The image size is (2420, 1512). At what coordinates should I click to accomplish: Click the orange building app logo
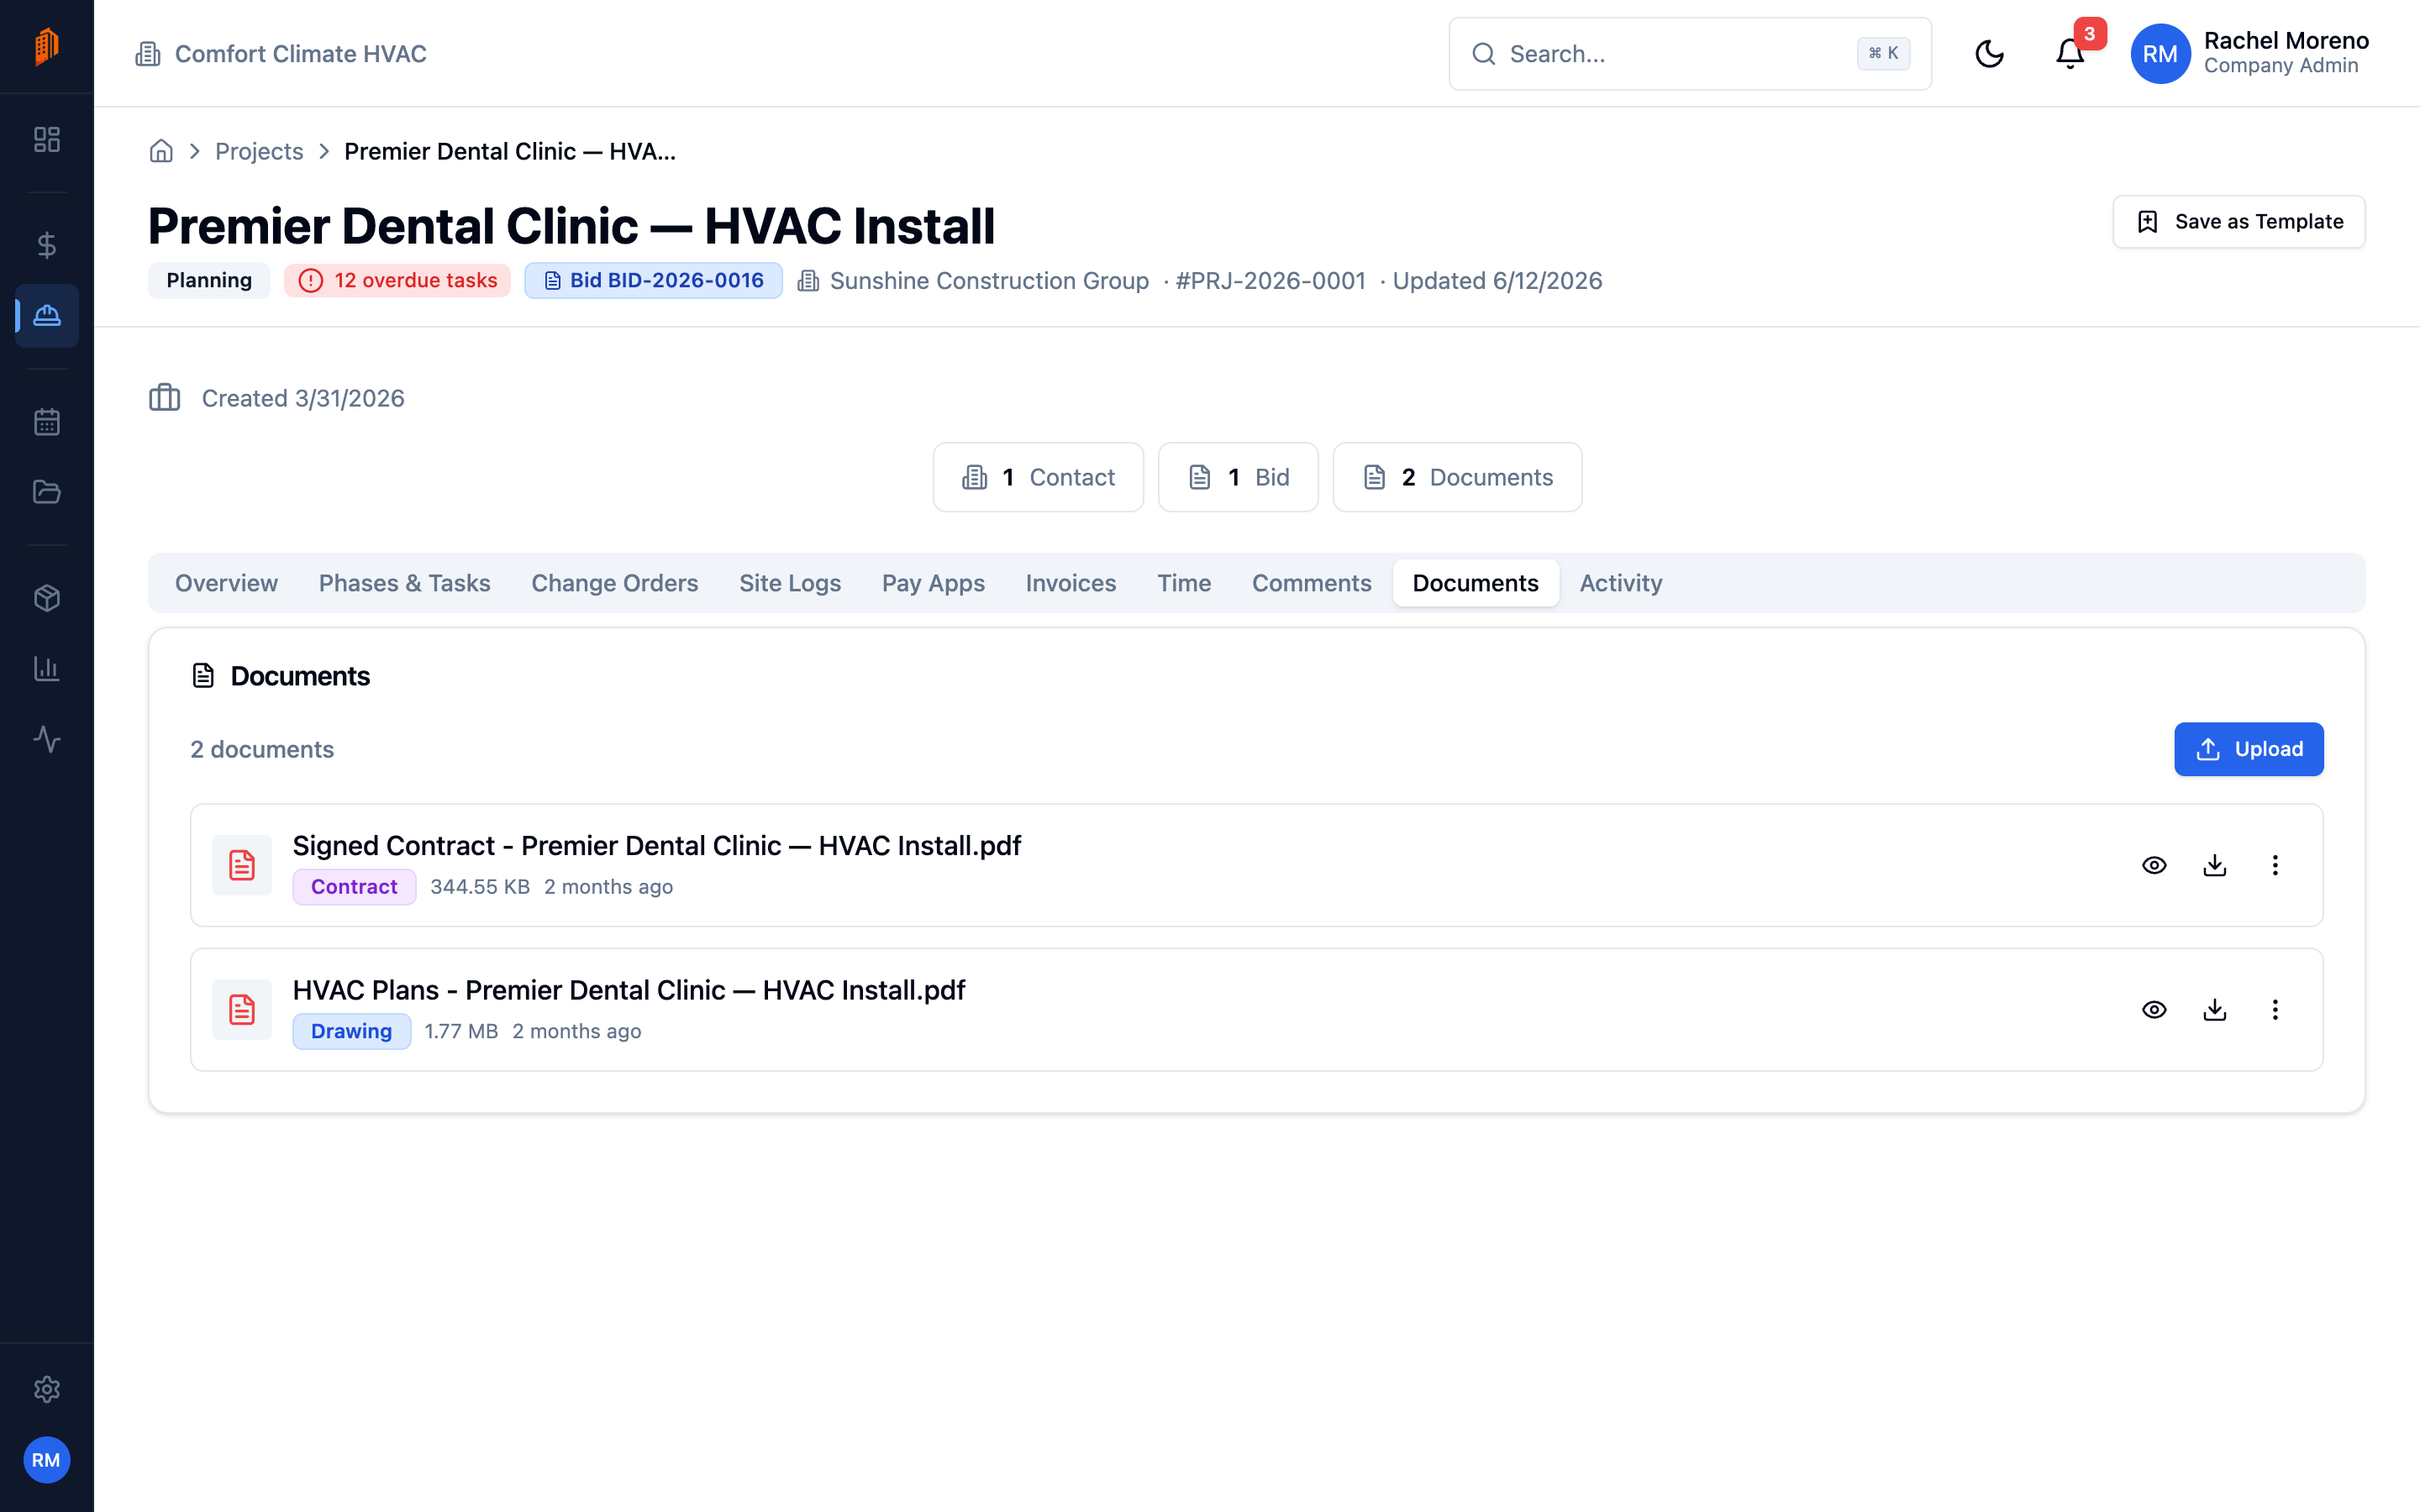tap(47, 46)
